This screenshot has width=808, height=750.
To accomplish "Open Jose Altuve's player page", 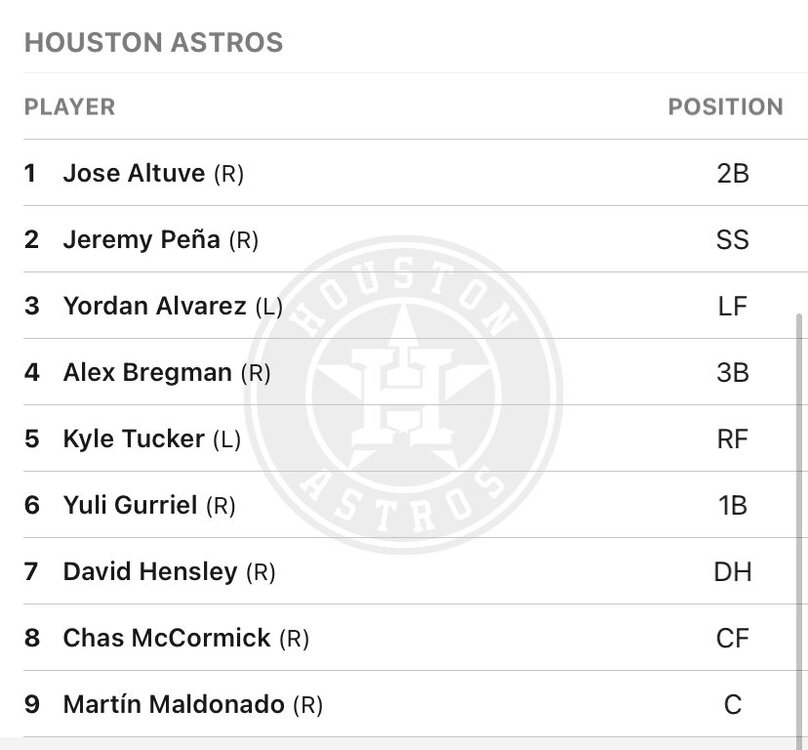I will coord(133,173).
